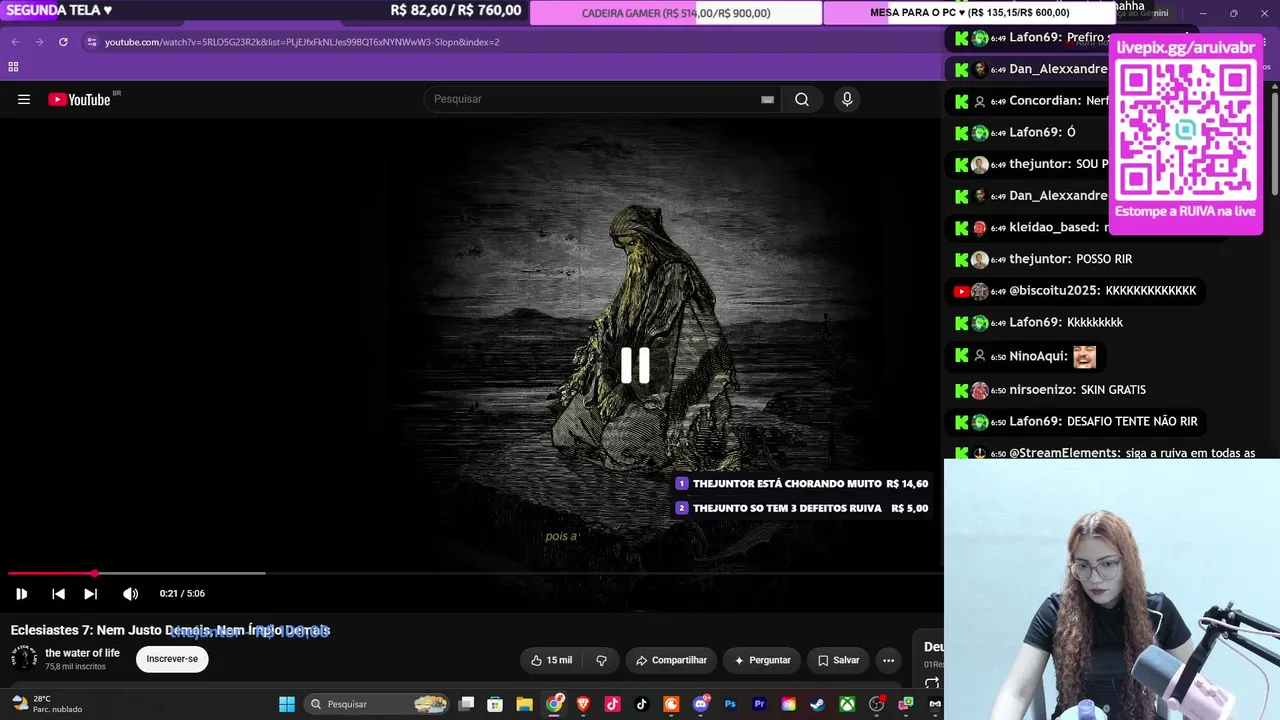Dislike the video with thumbs-down

(601, 660)
